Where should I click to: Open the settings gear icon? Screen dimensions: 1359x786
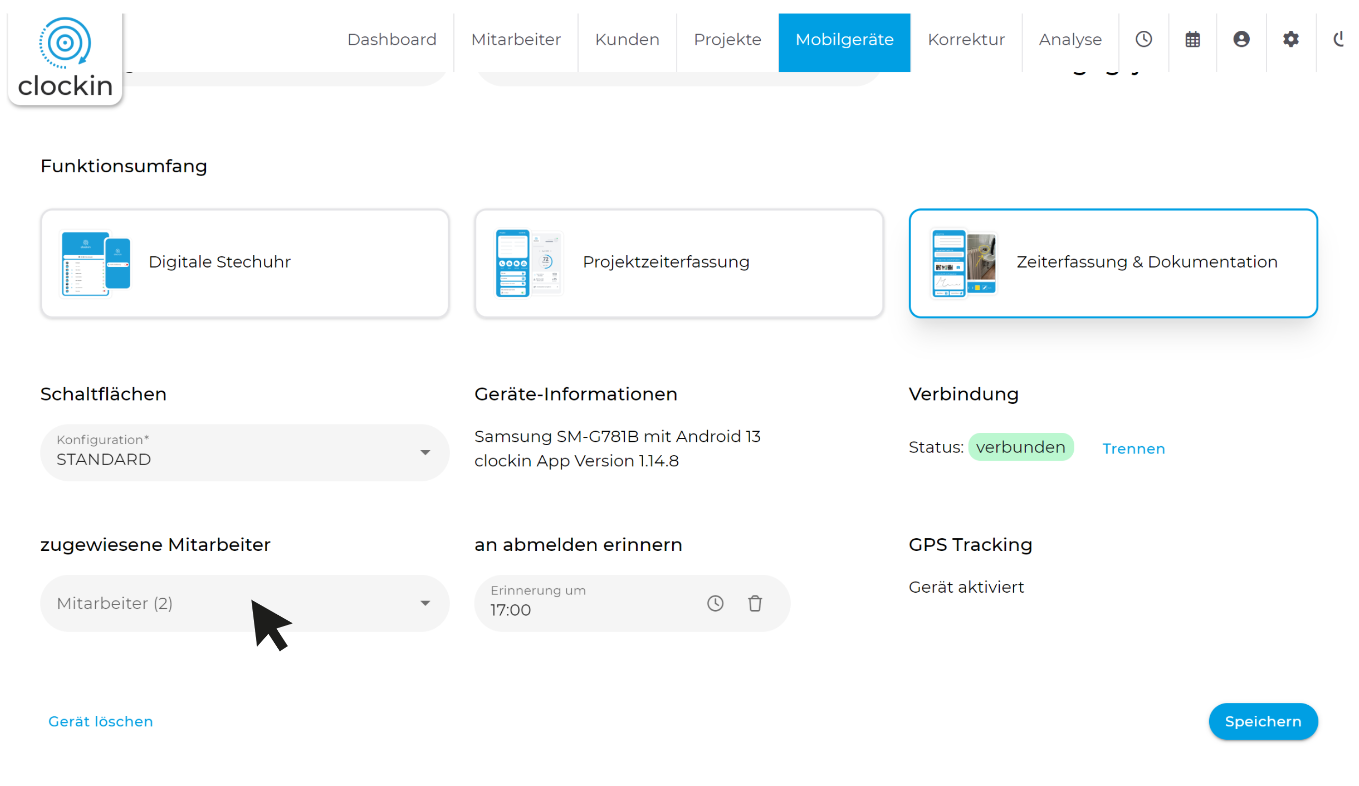pos(1291,39)
